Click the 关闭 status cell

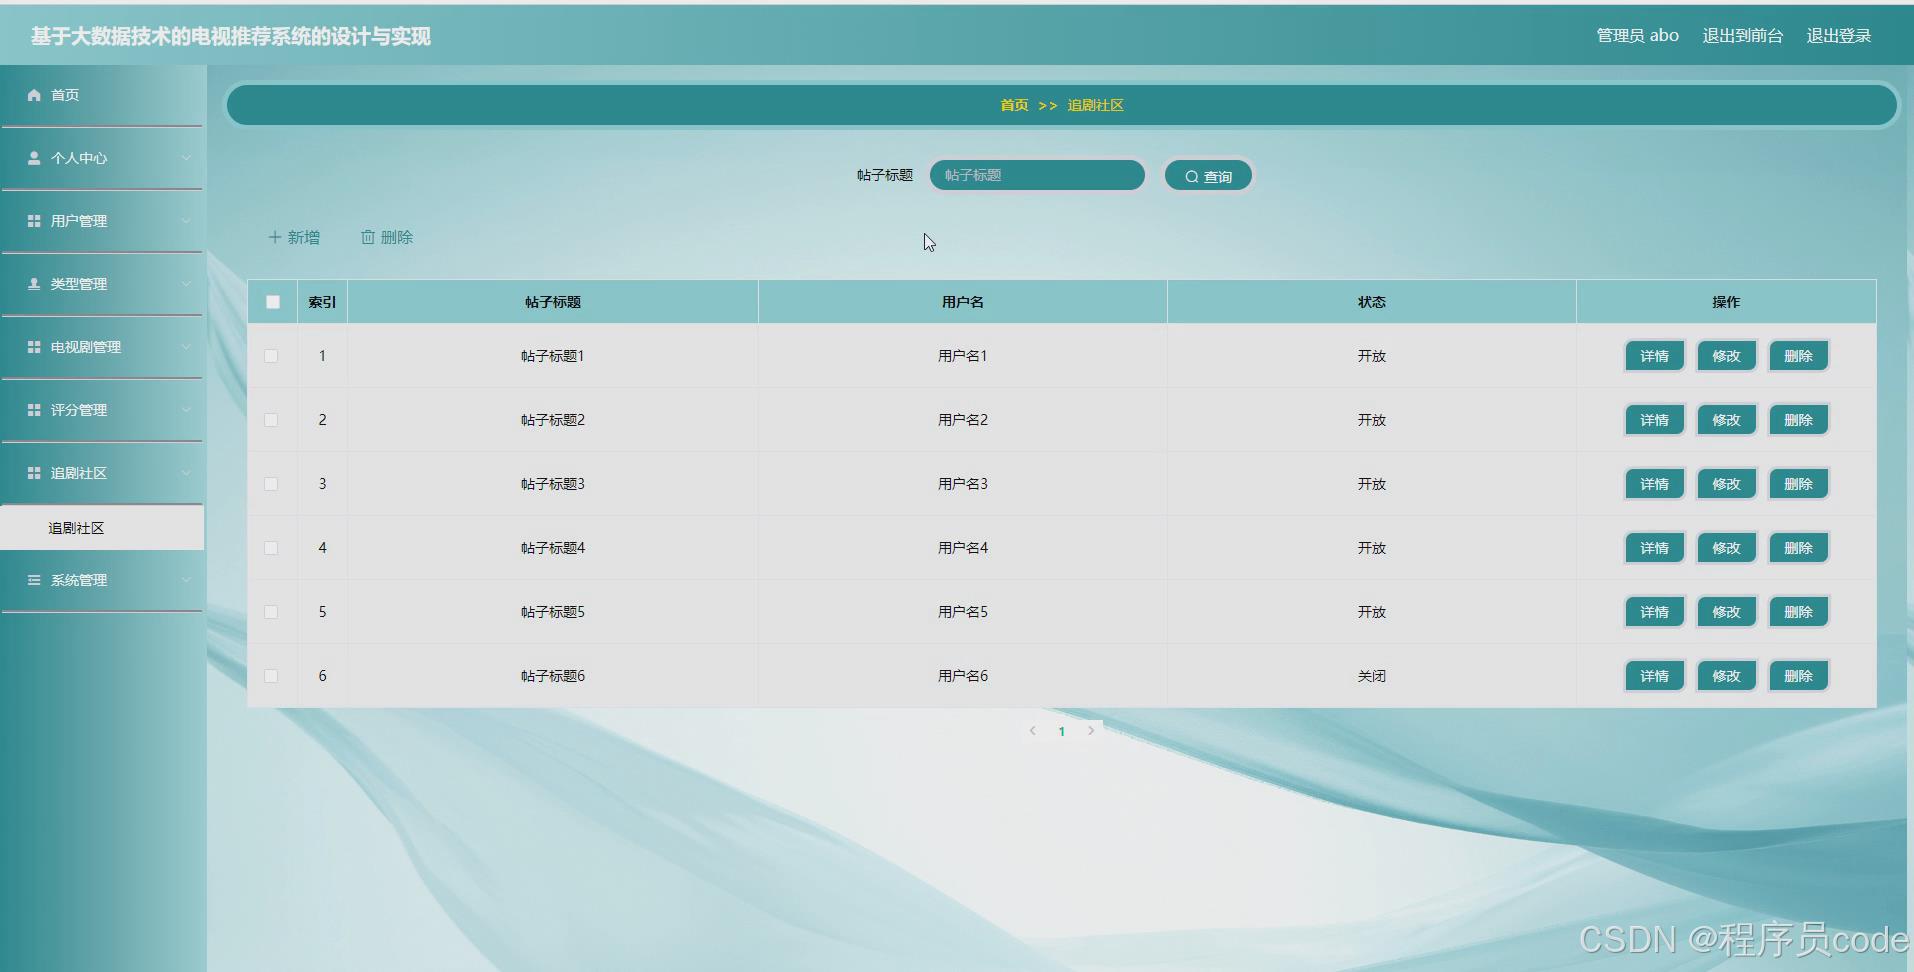click(x=1371, y=676)
